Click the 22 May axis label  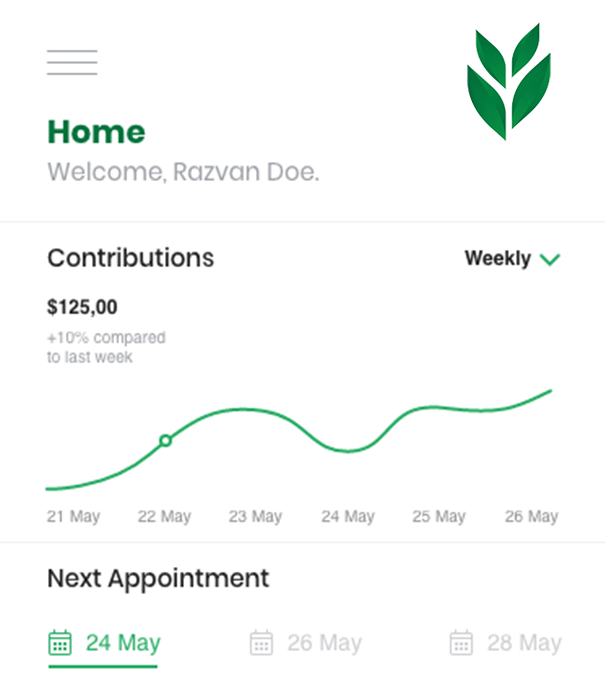tap(164, 517)
